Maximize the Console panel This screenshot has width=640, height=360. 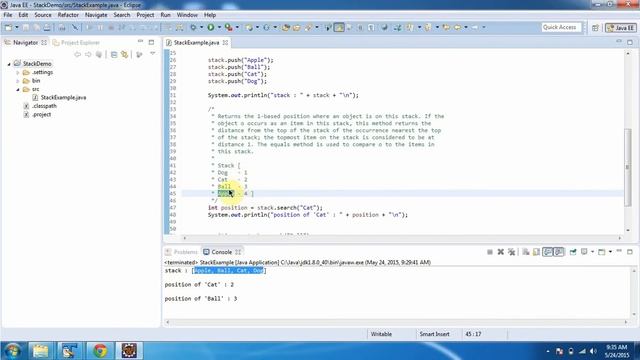click(630, 252)
